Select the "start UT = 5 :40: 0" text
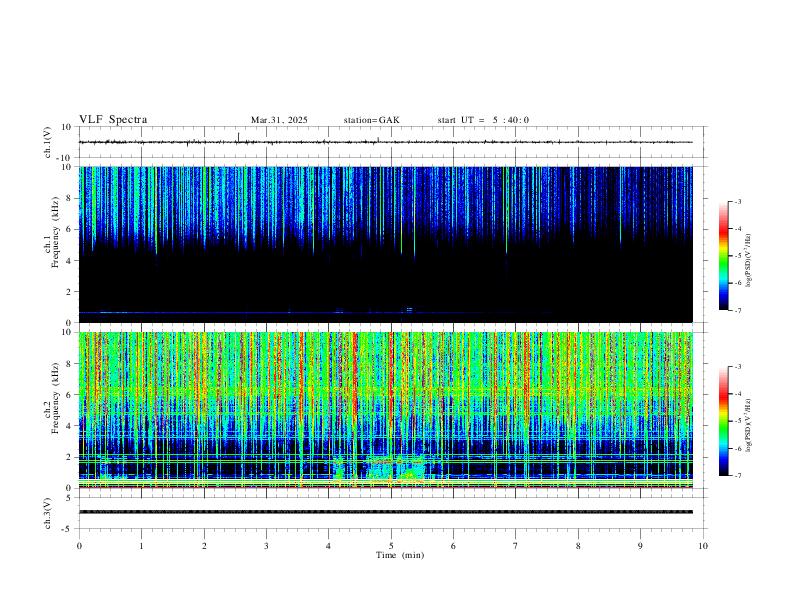Viewport: 792px width, 612px height. tap(483, 120)
